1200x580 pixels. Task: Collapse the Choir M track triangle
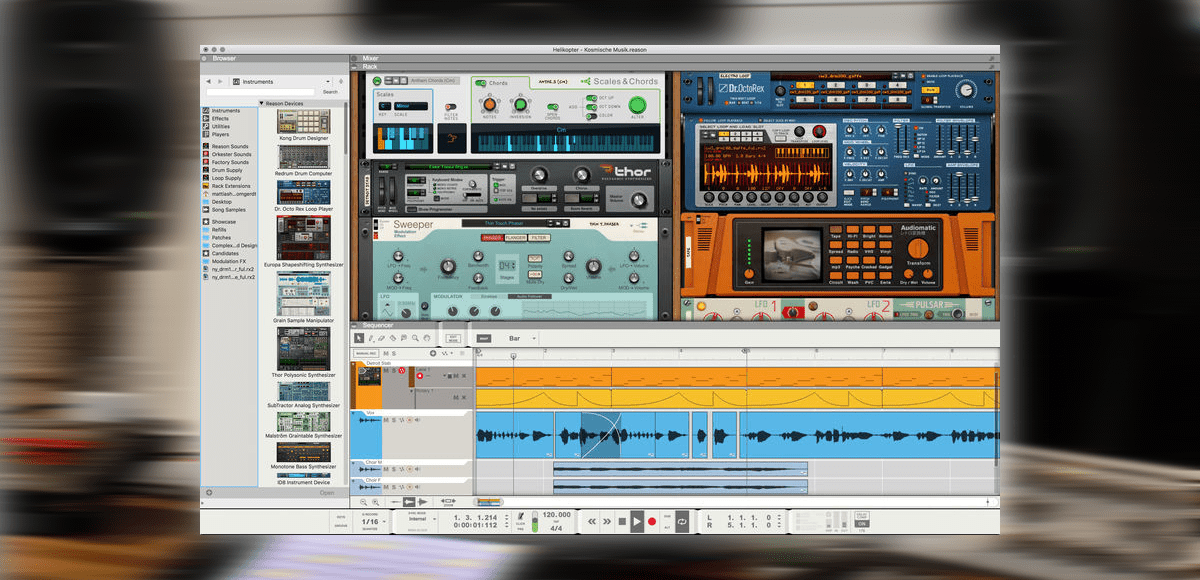tap(353, 462)
